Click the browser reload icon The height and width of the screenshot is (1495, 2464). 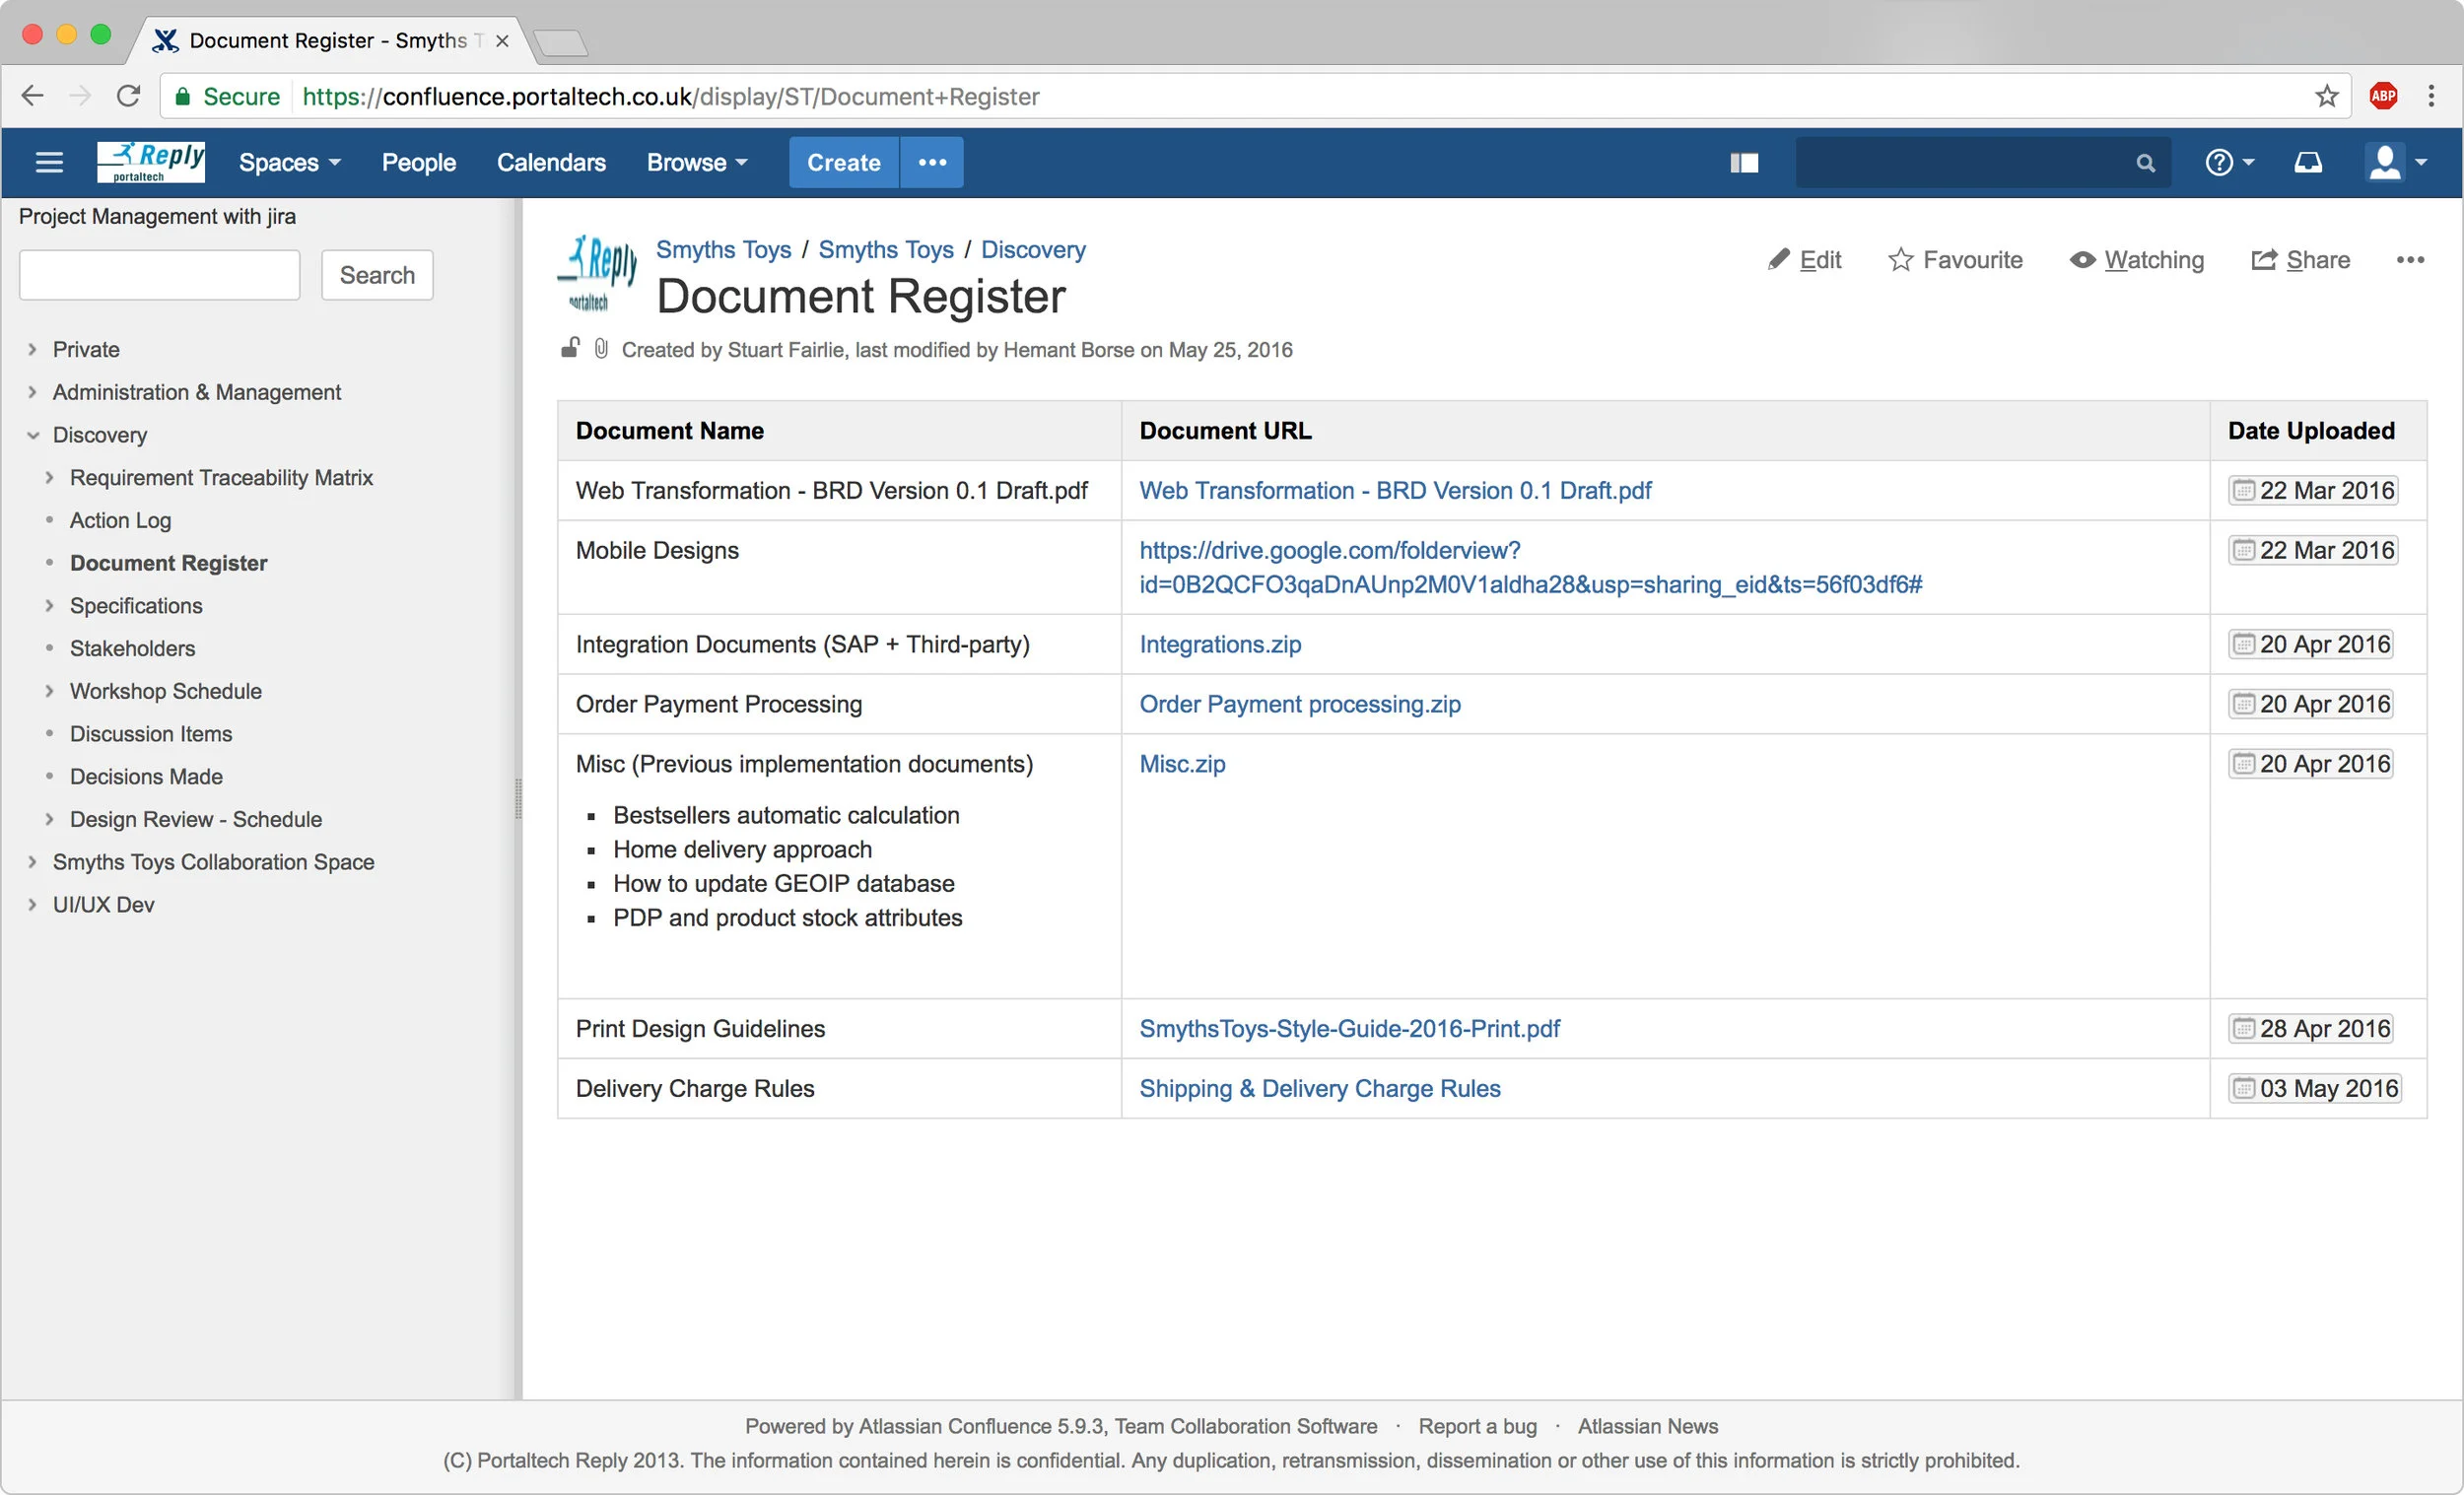(128, 96)
